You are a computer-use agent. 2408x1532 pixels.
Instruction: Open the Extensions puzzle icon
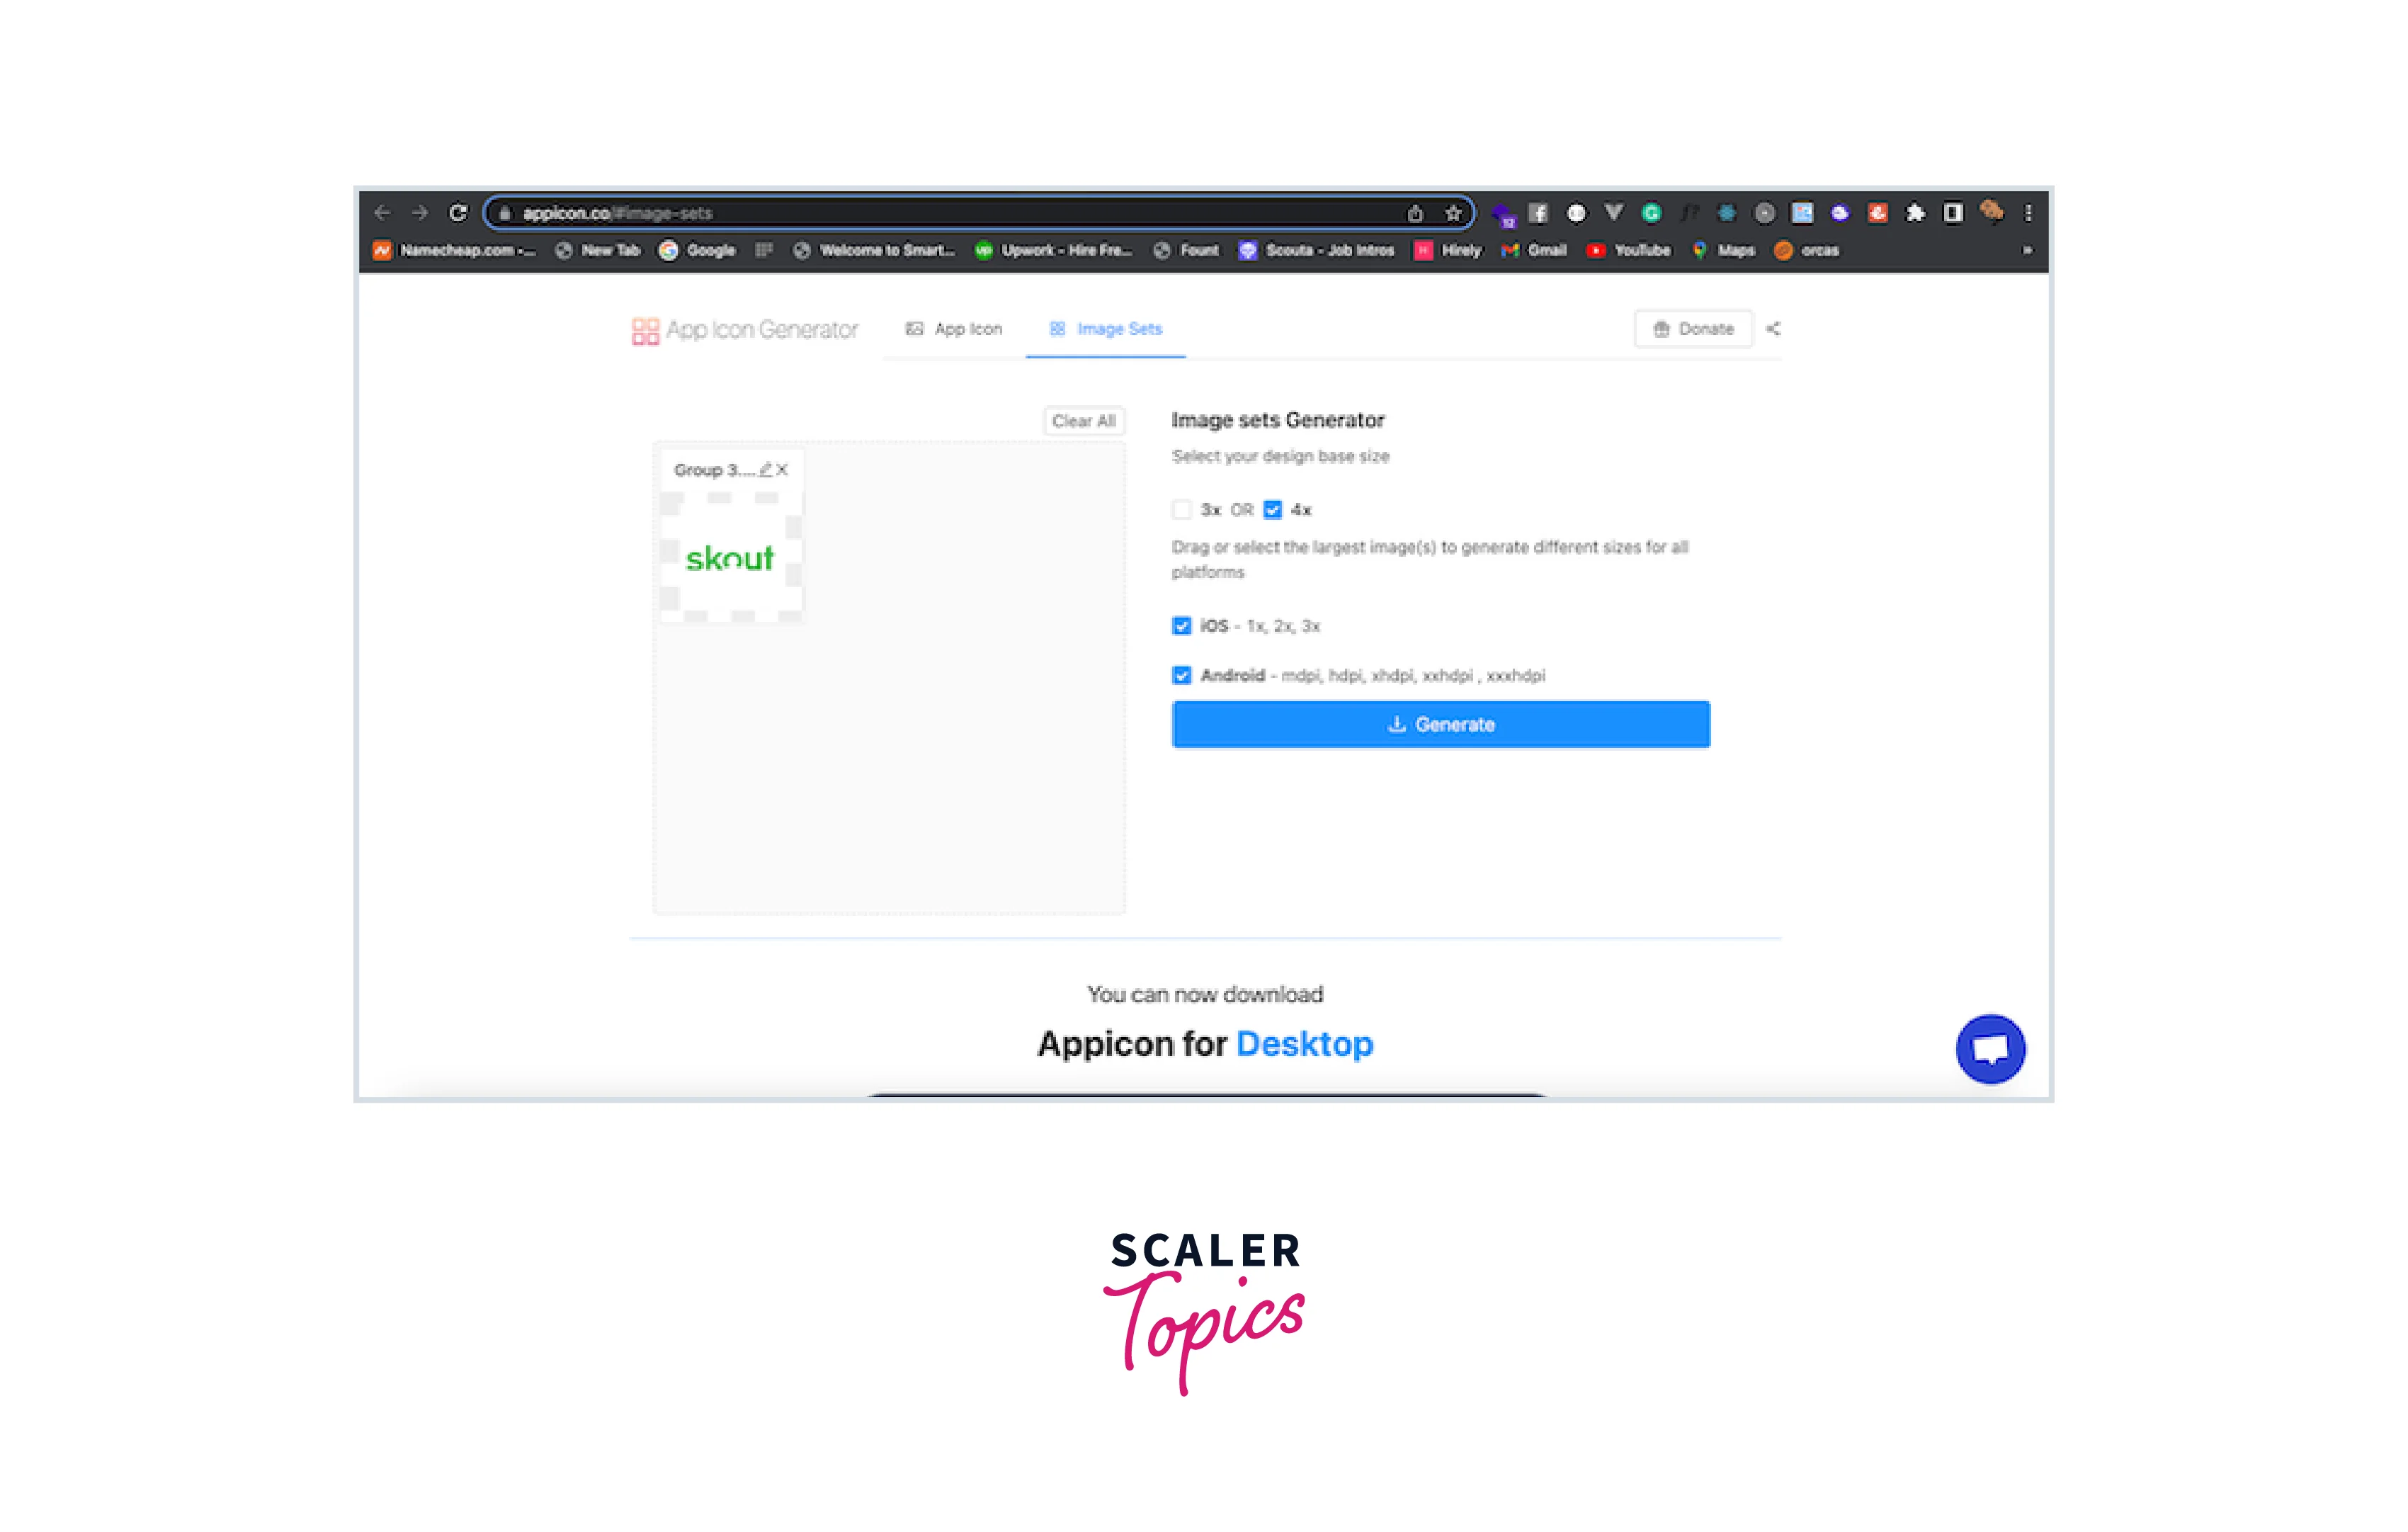(1915, 213)
